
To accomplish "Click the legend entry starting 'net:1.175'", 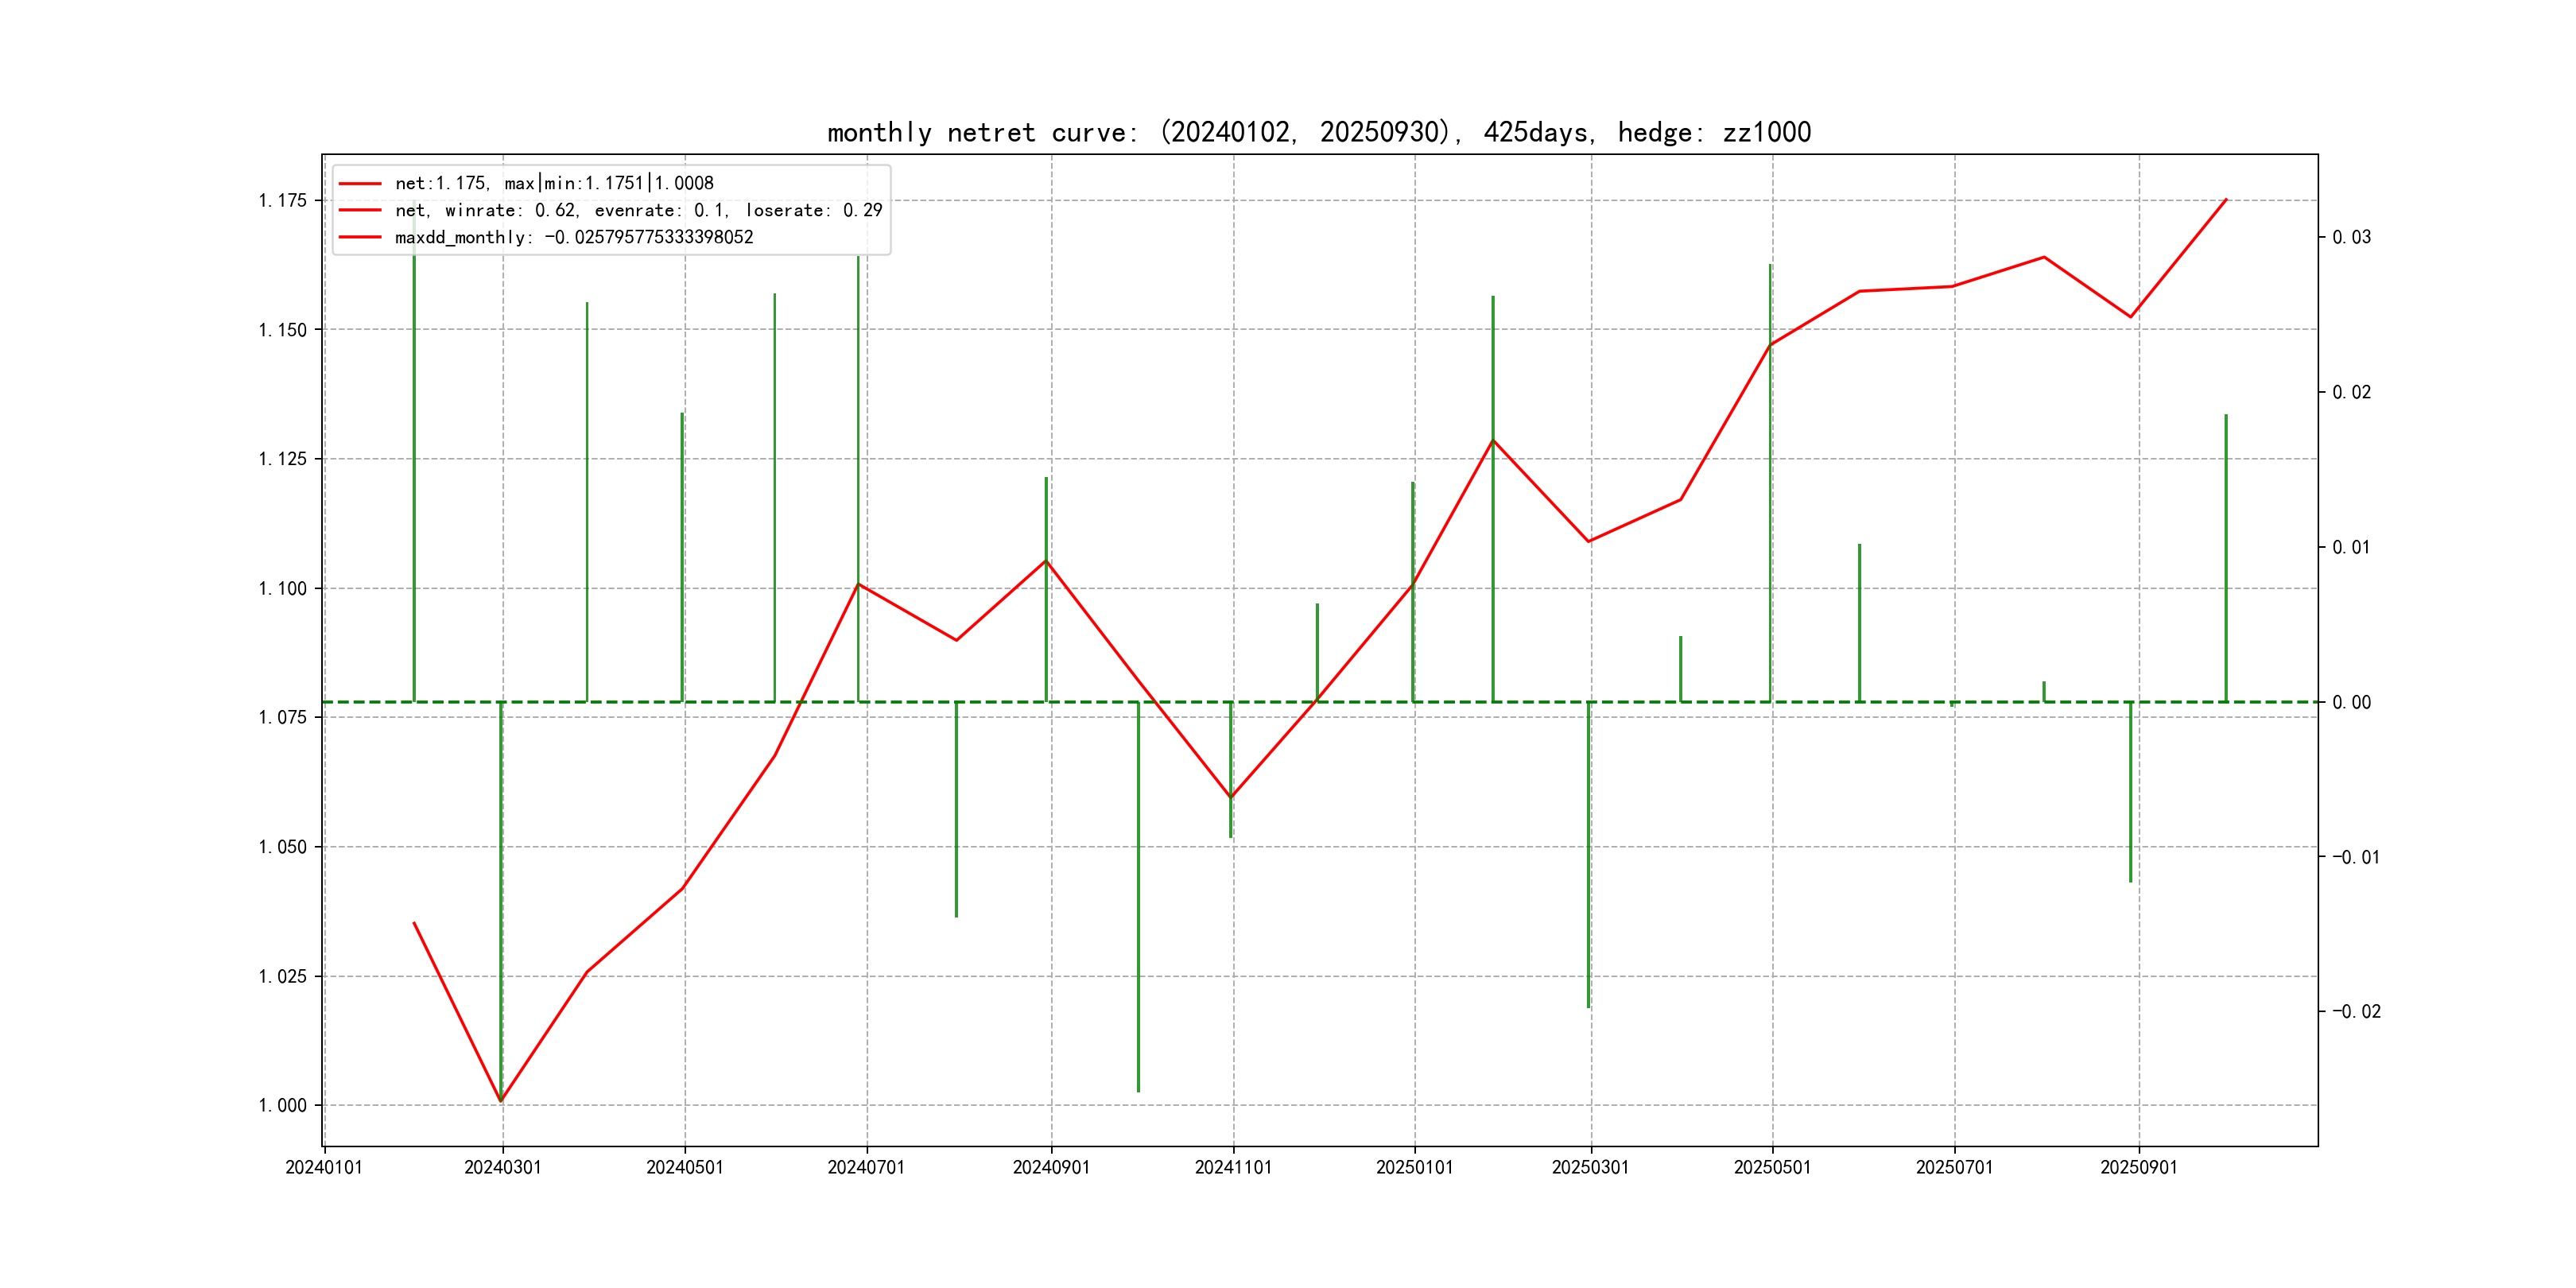I will [554, 183].
